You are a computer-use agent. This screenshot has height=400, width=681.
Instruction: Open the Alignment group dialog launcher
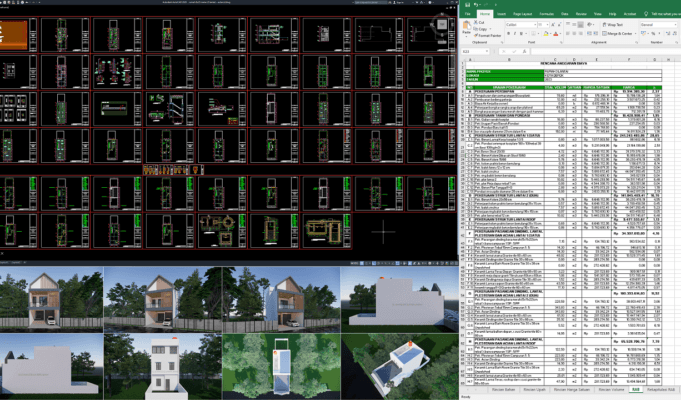point(636,42)
